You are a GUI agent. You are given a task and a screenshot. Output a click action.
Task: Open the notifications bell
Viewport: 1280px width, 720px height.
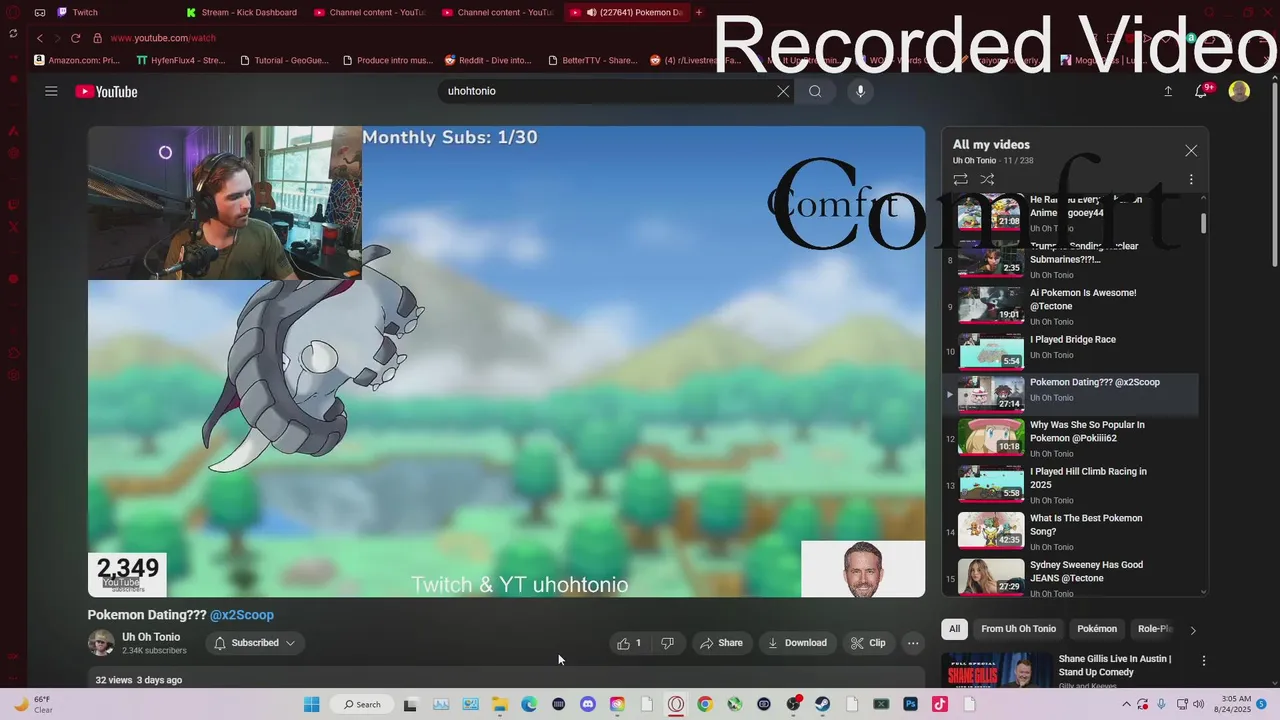coord(1203,90)
